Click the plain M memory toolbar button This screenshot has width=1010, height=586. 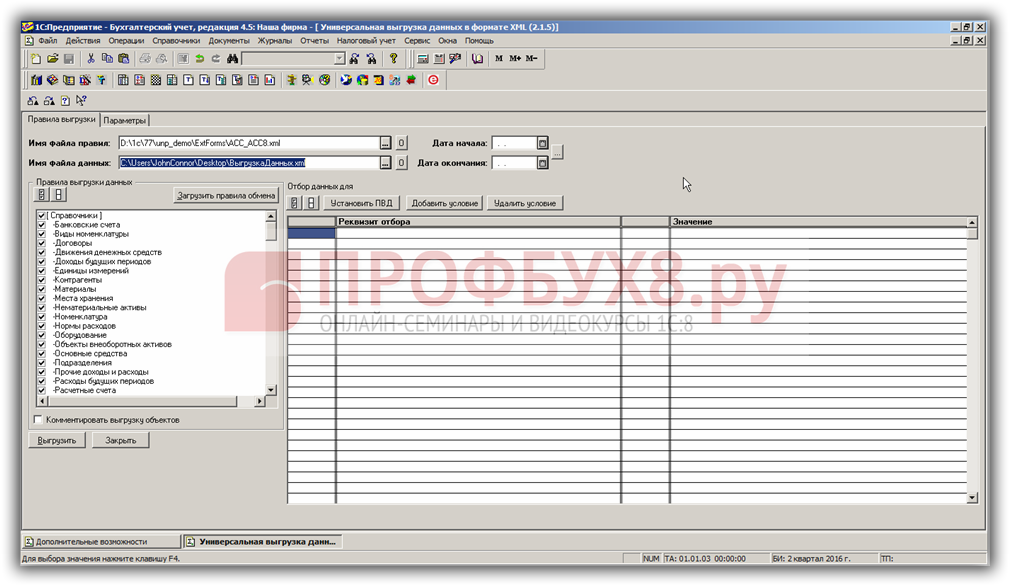click(x=499, y=59)
